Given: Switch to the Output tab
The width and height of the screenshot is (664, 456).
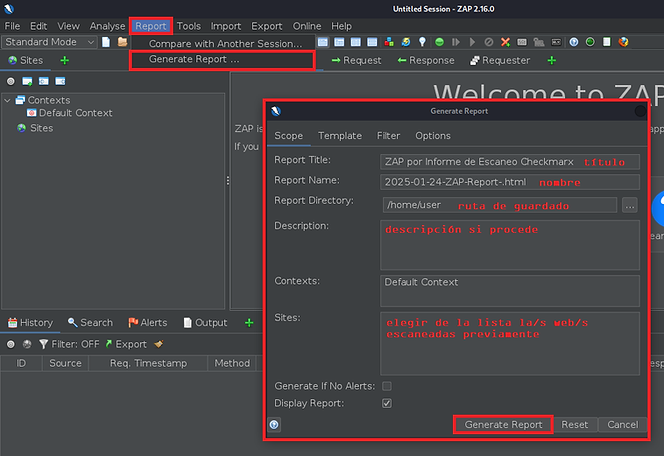Looking at the screenshot, I should click(205, 323).
